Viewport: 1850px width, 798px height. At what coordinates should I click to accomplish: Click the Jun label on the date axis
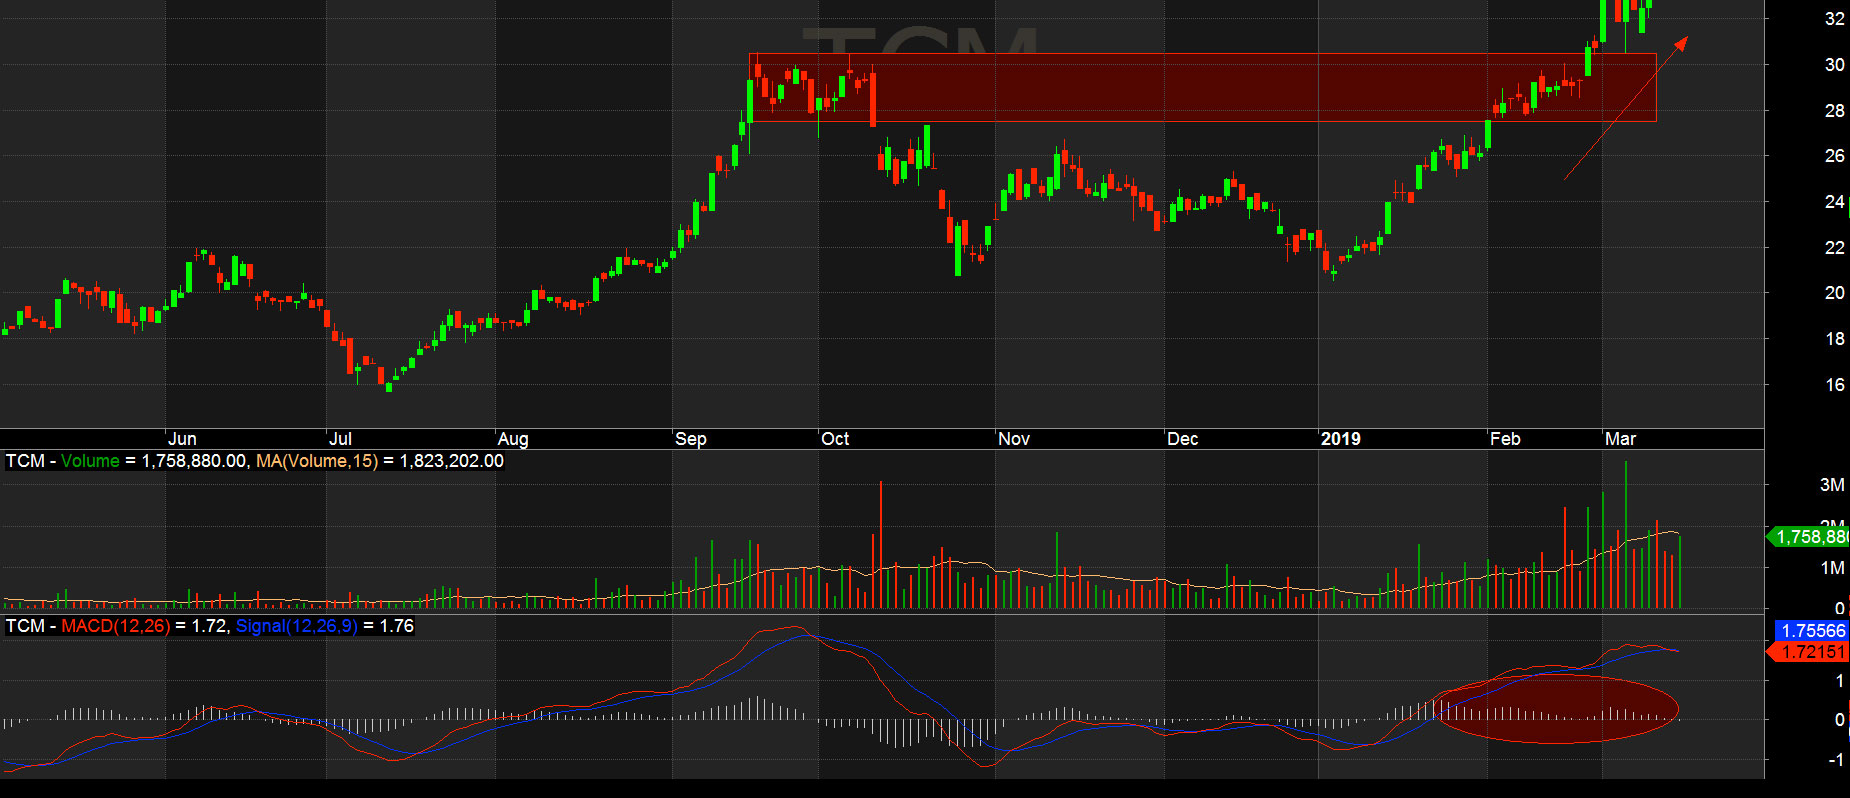[182, 439]
